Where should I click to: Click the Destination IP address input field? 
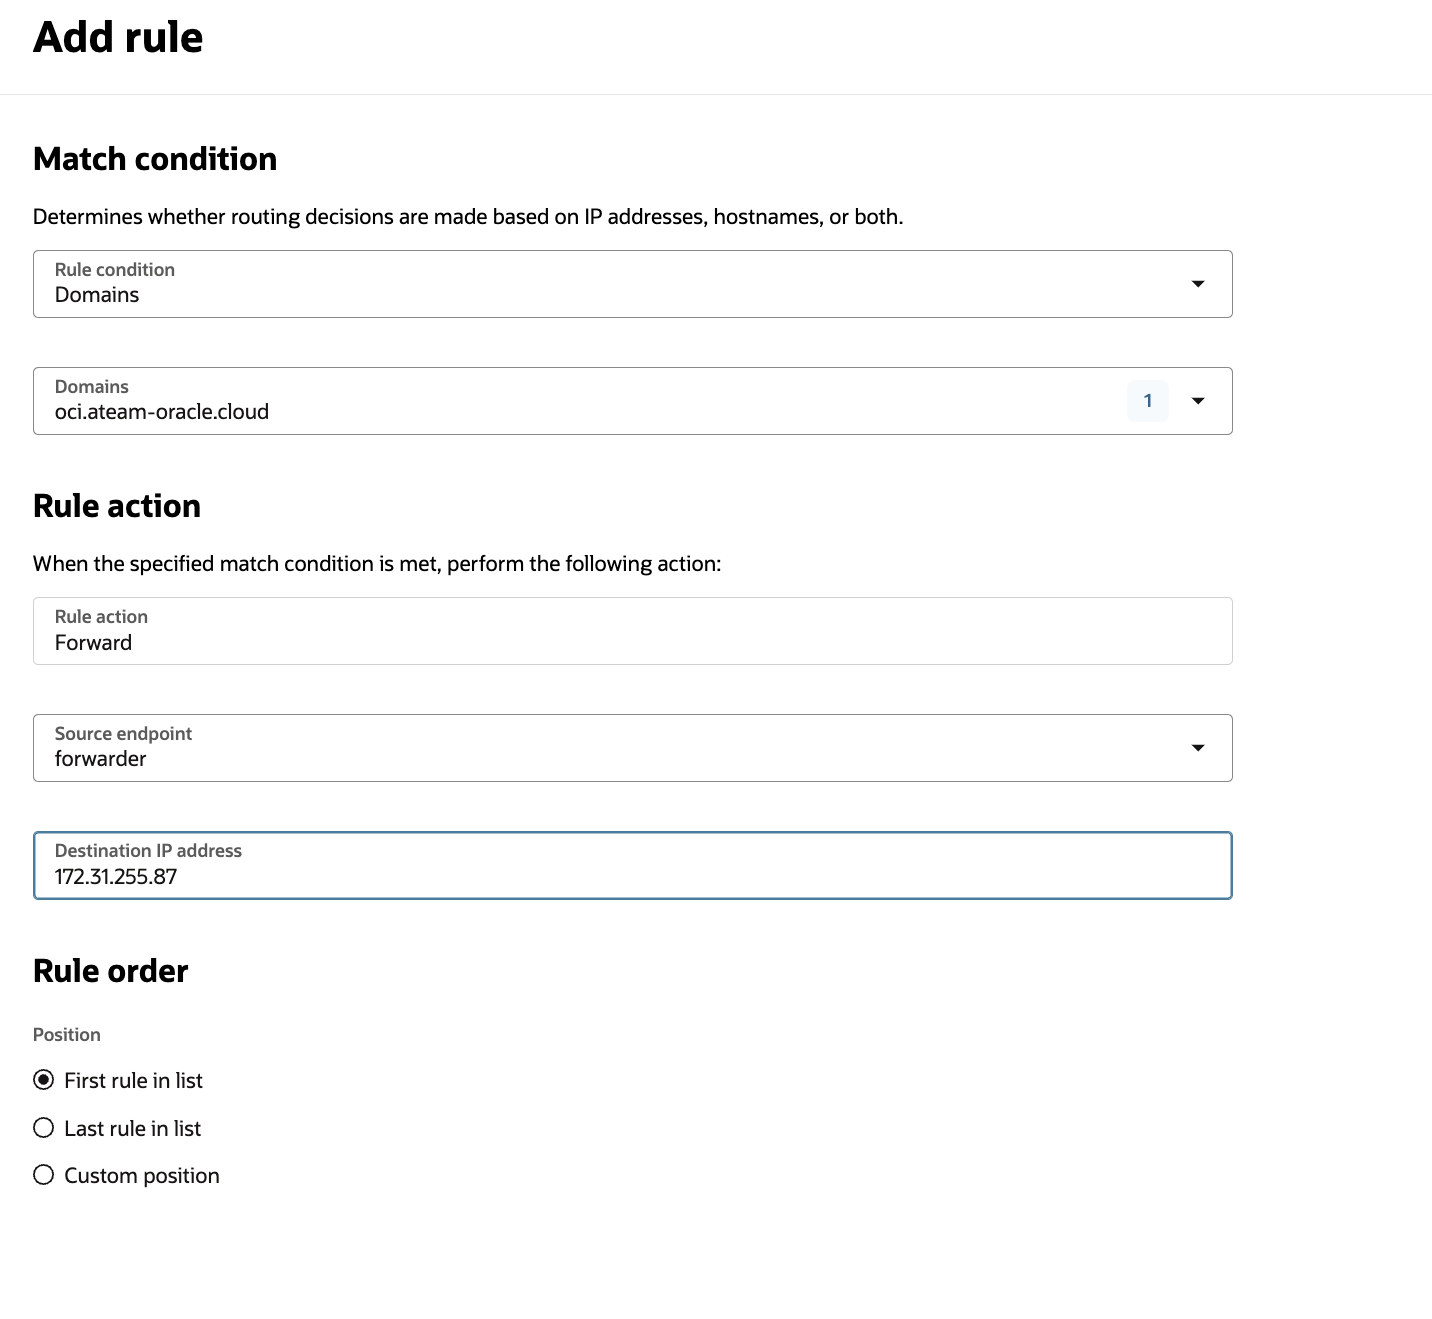pyautogui.click(x=632, y=866)
